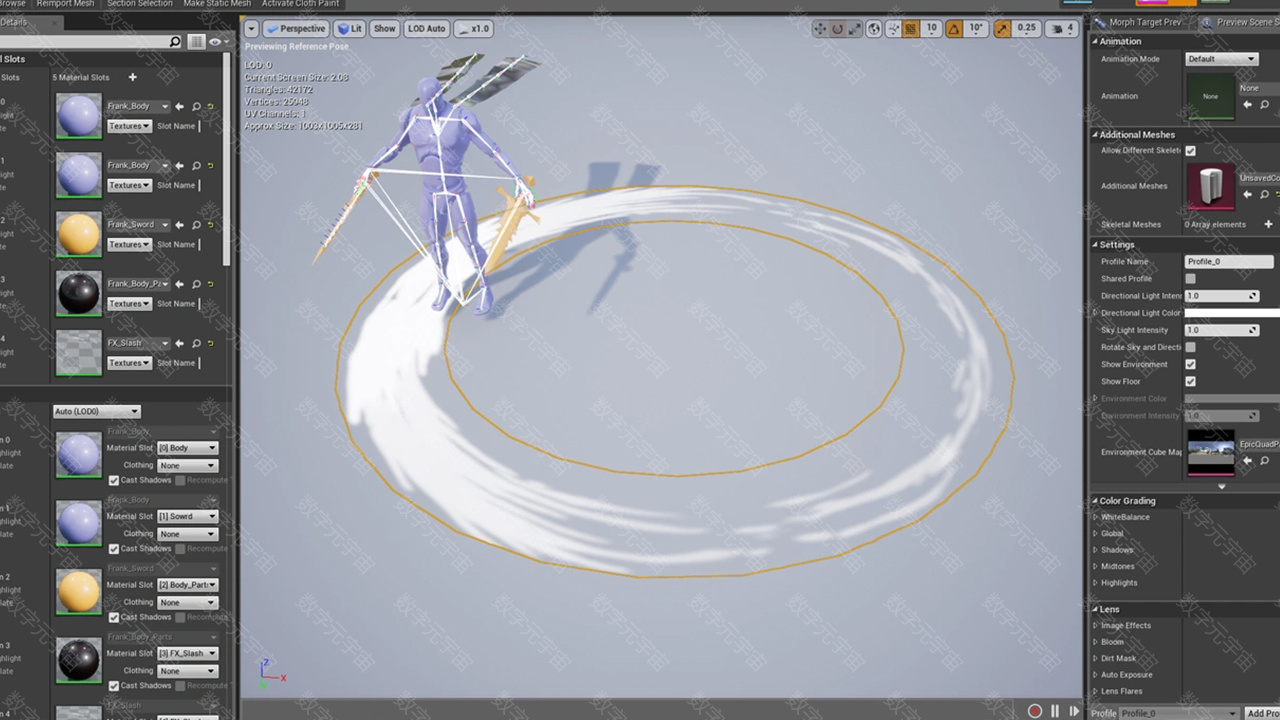Open the Animation Mode Default dropdown

[x=1221, y=59]
